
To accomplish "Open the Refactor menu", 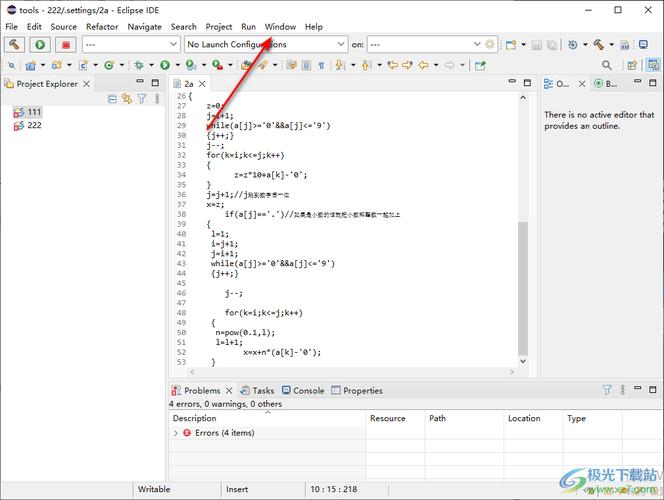I will click(x=102, y=27).
